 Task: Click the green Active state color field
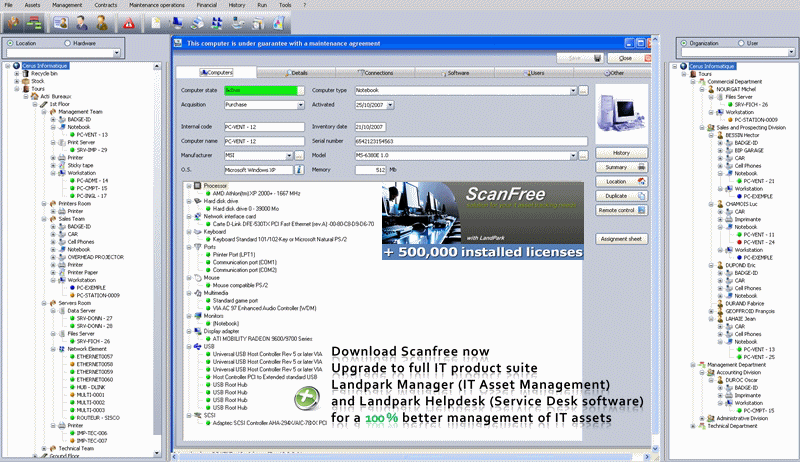(261, 90)
